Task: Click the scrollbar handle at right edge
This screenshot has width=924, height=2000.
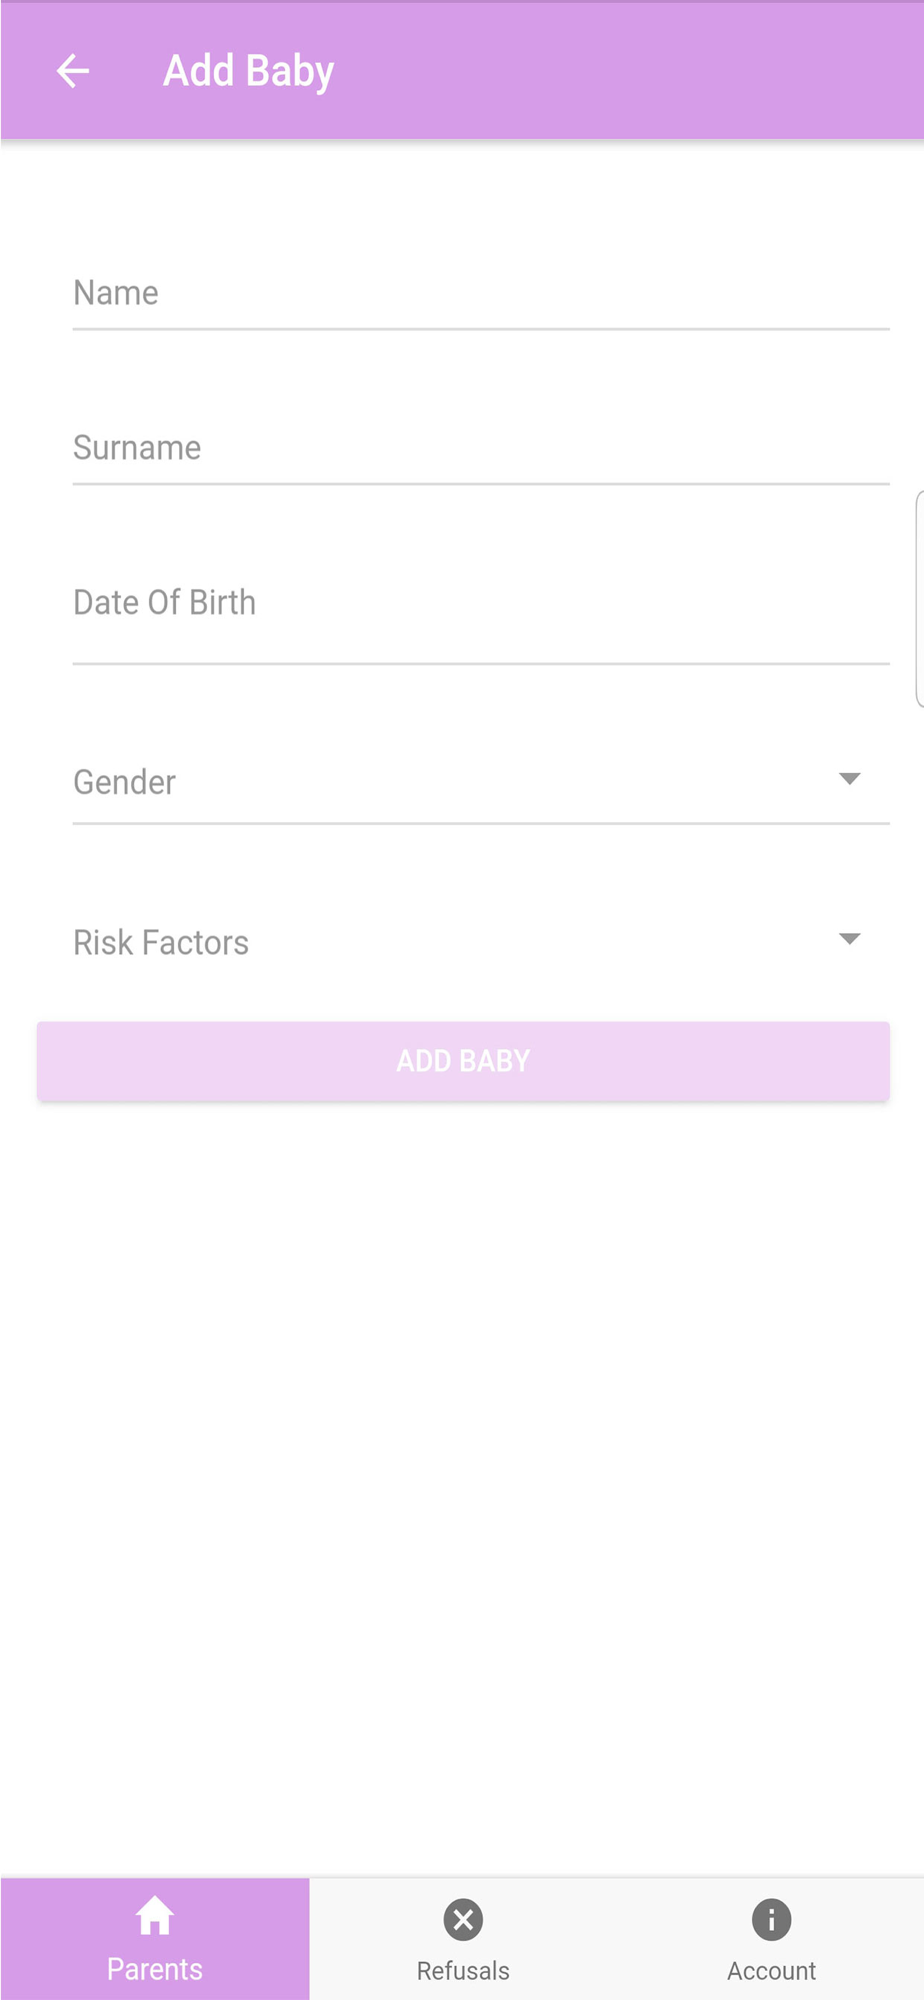Action: coord(919,599)
